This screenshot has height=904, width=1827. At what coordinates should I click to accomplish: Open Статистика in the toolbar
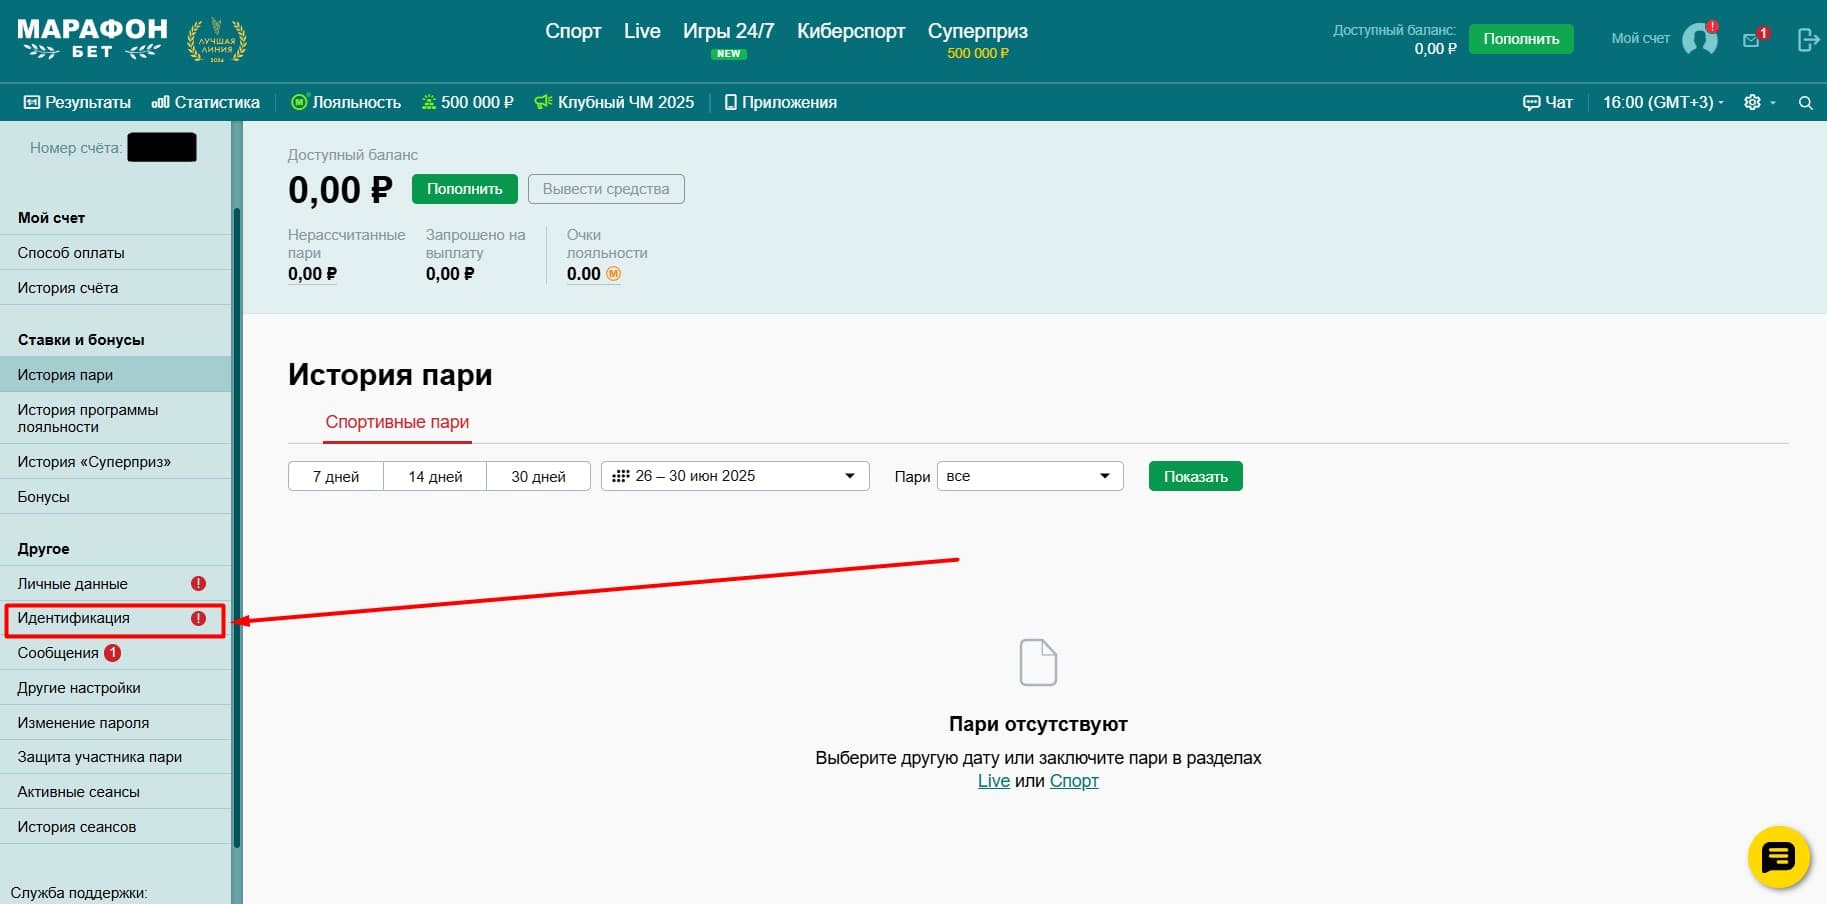pyautogui.click(x=205, y=102)
